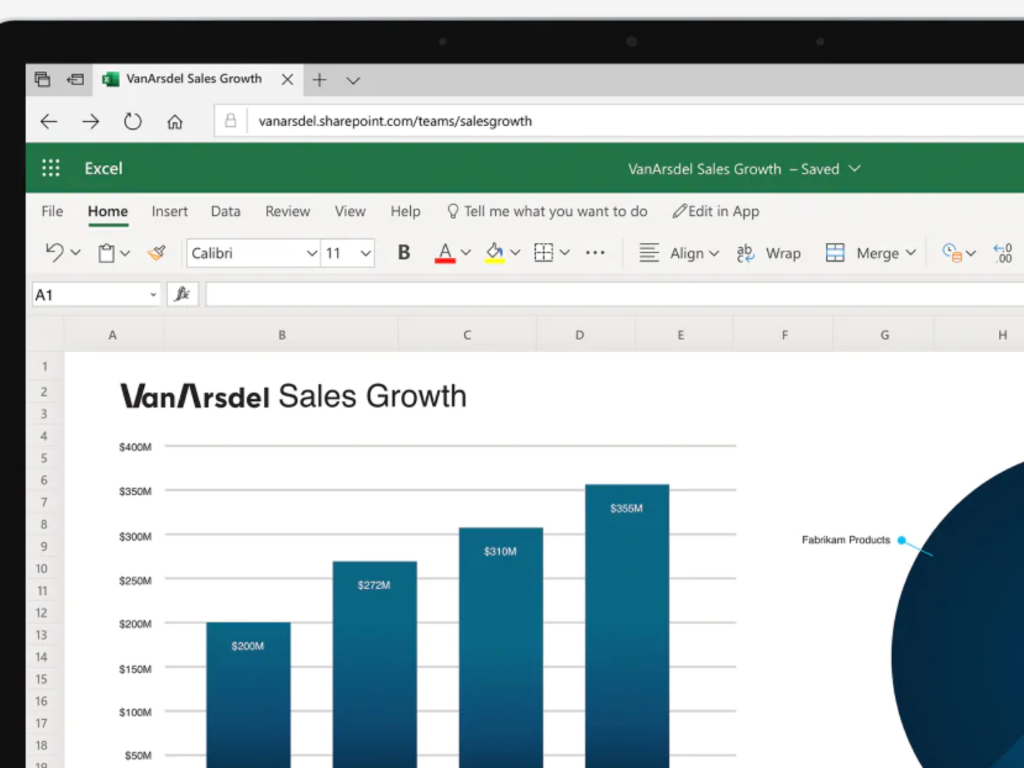Open the File menu
Image resolution: width=1024 pixels, height=768 pixels.
click(x=52, y=212)
